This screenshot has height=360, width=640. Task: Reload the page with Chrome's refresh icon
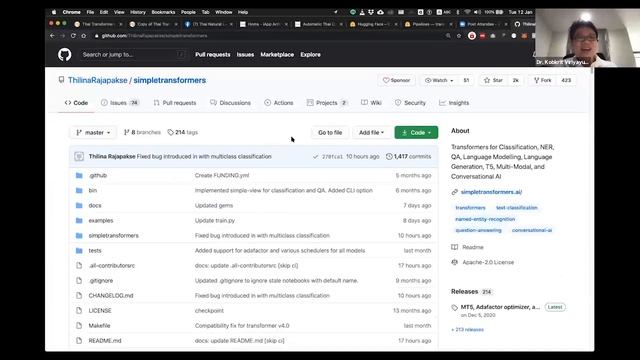(x=73, y=36)
